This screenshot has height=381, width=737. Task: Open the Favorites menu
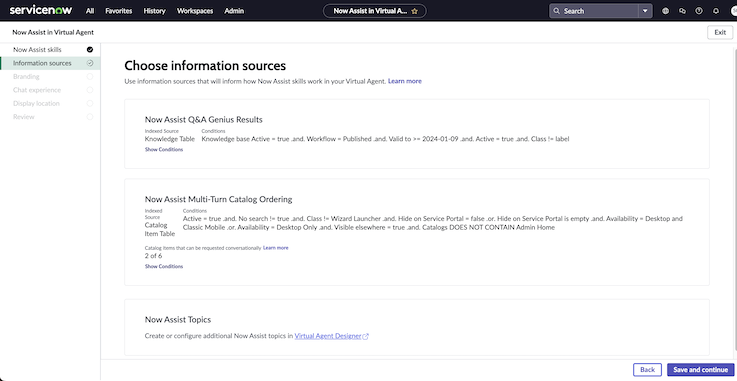click(x=118, y=11)
